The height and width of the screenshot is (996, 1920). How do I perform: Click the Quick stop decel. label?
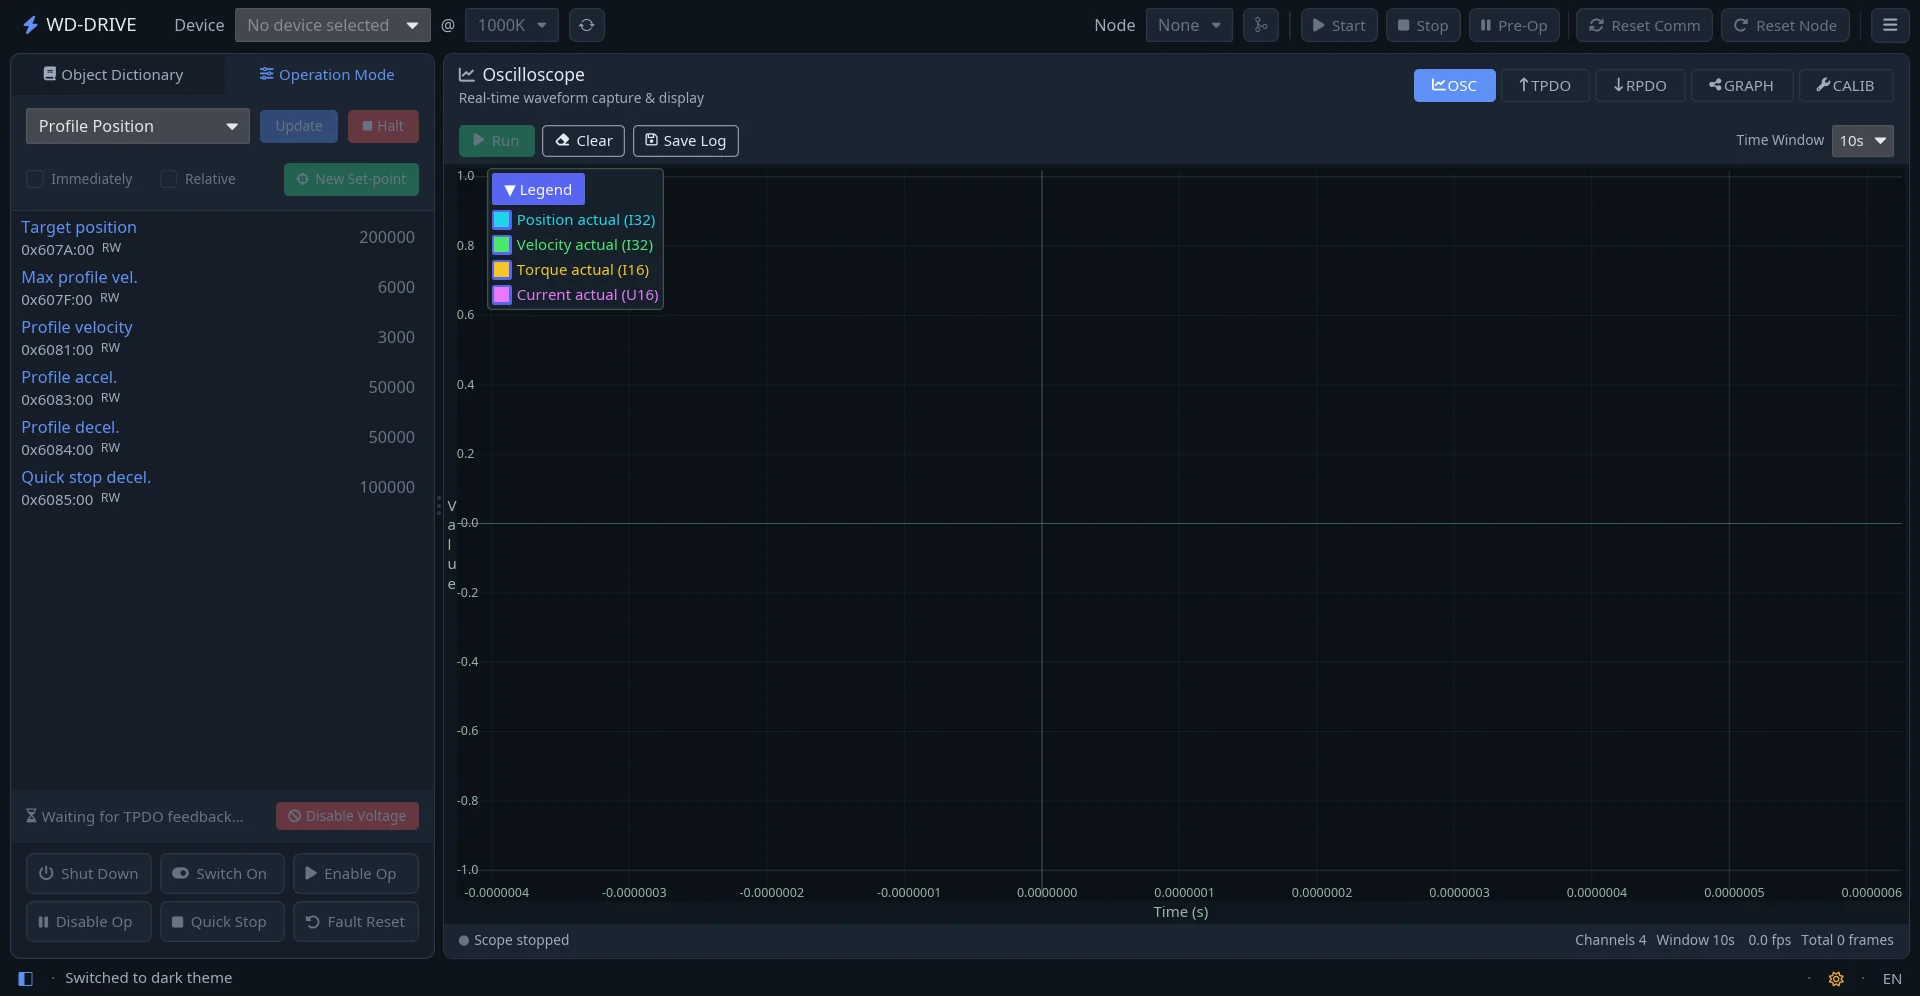[x=86, y=477]
